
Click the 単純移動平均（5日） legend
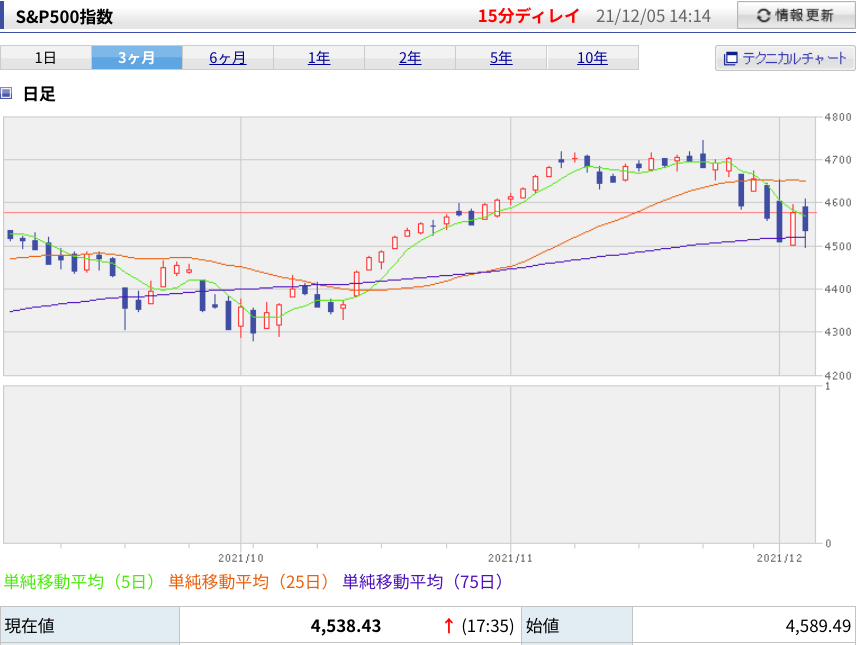79,582
